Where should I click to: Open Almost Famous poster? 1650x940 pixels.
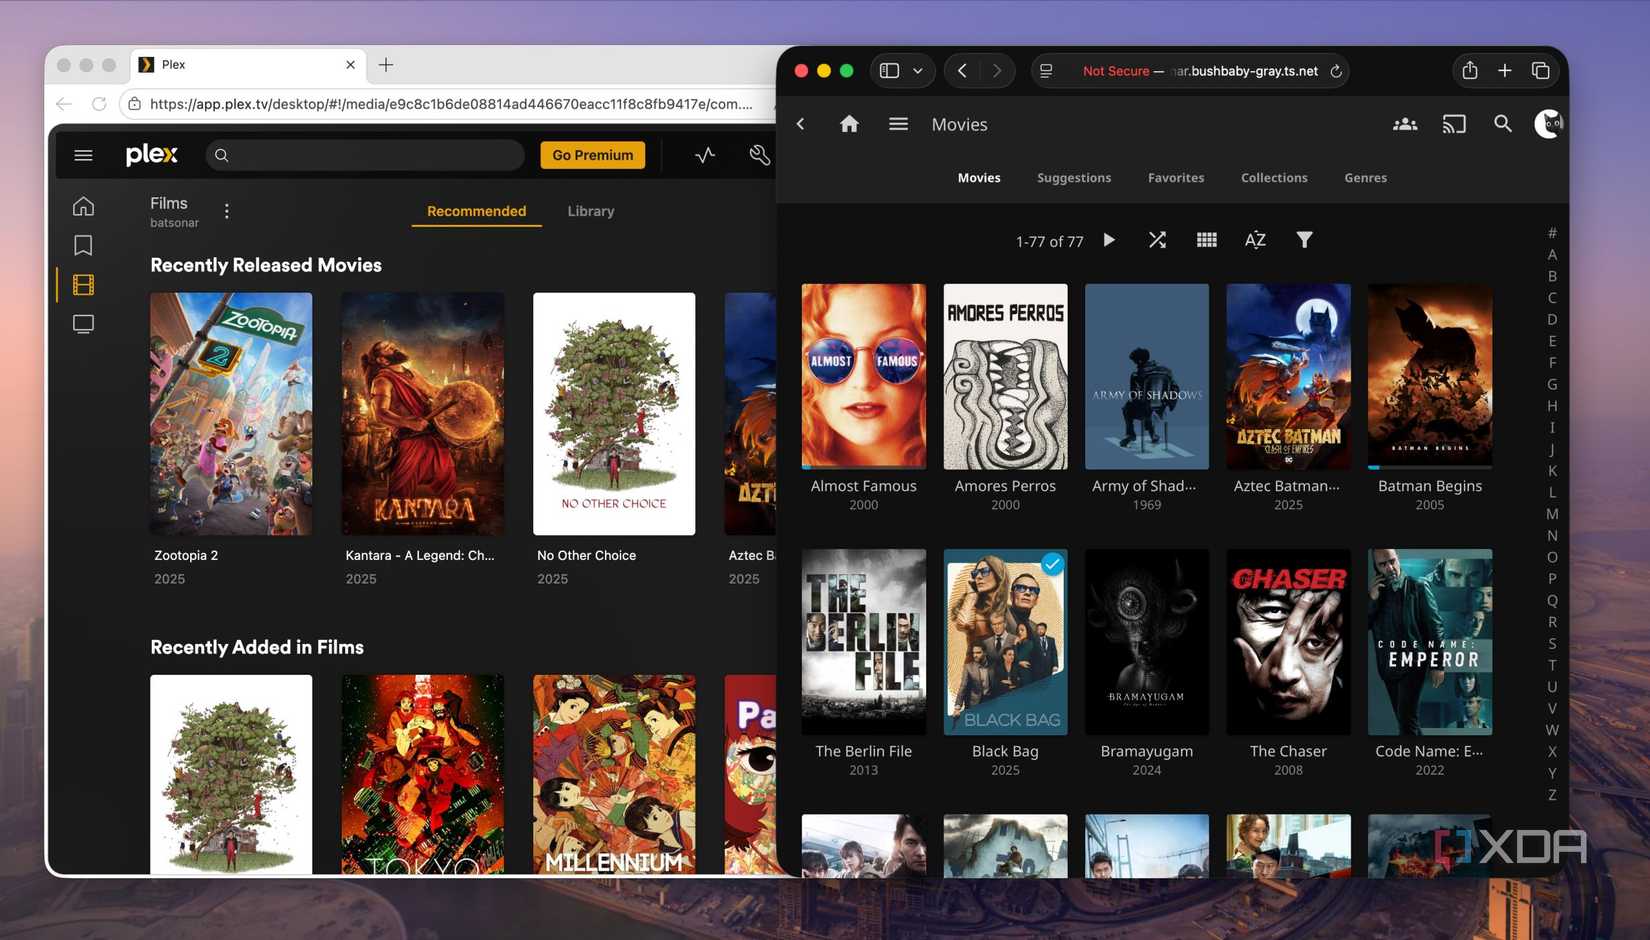click(864, 376)
